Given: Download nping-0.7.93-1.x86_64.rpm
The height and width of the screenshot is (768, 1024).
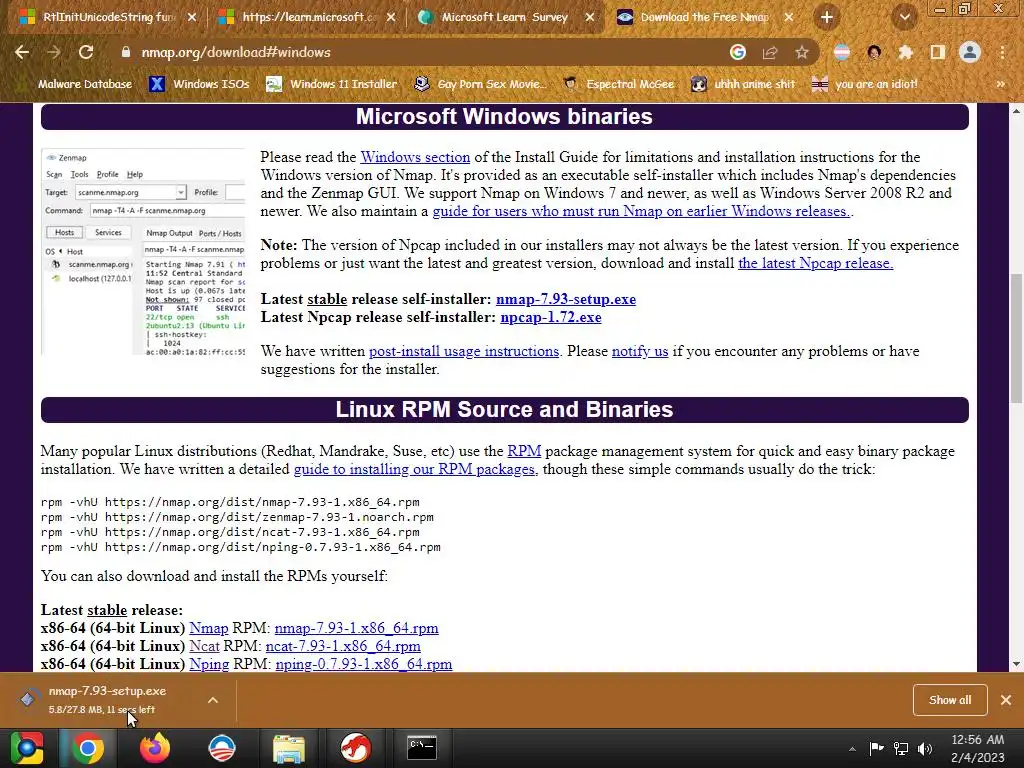Looking at the screenshot, I should pos(364,664).
